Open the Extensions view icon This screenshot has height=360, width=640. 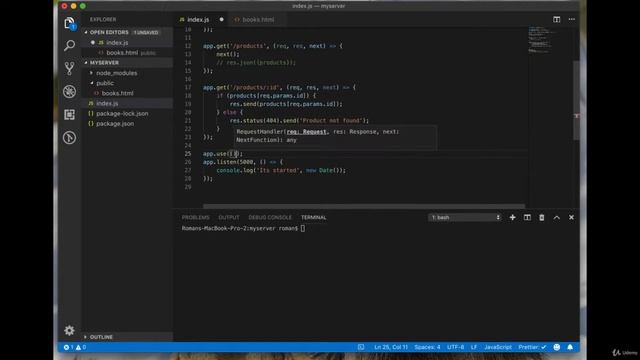pyautogui.click(x=69, y=115)
